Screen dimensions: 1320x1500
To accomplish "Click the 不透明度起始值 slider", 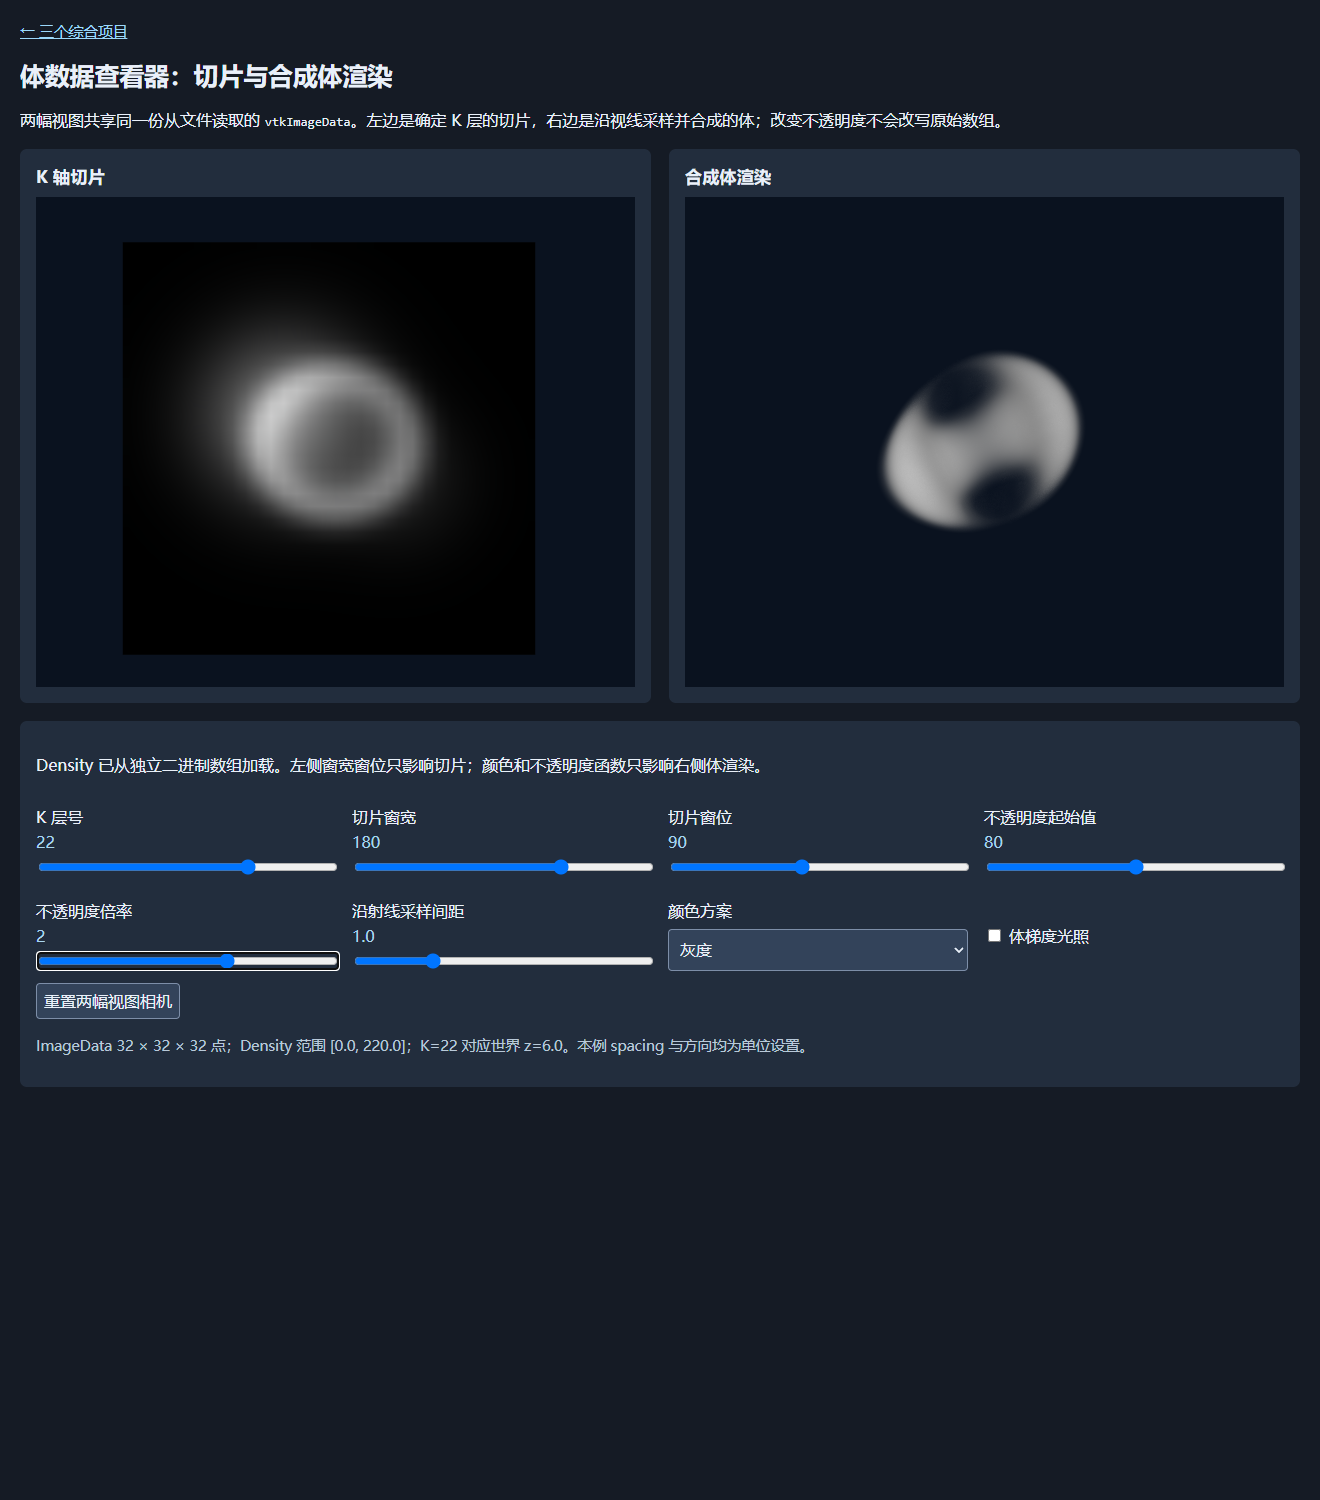I will pos(1136,867).
